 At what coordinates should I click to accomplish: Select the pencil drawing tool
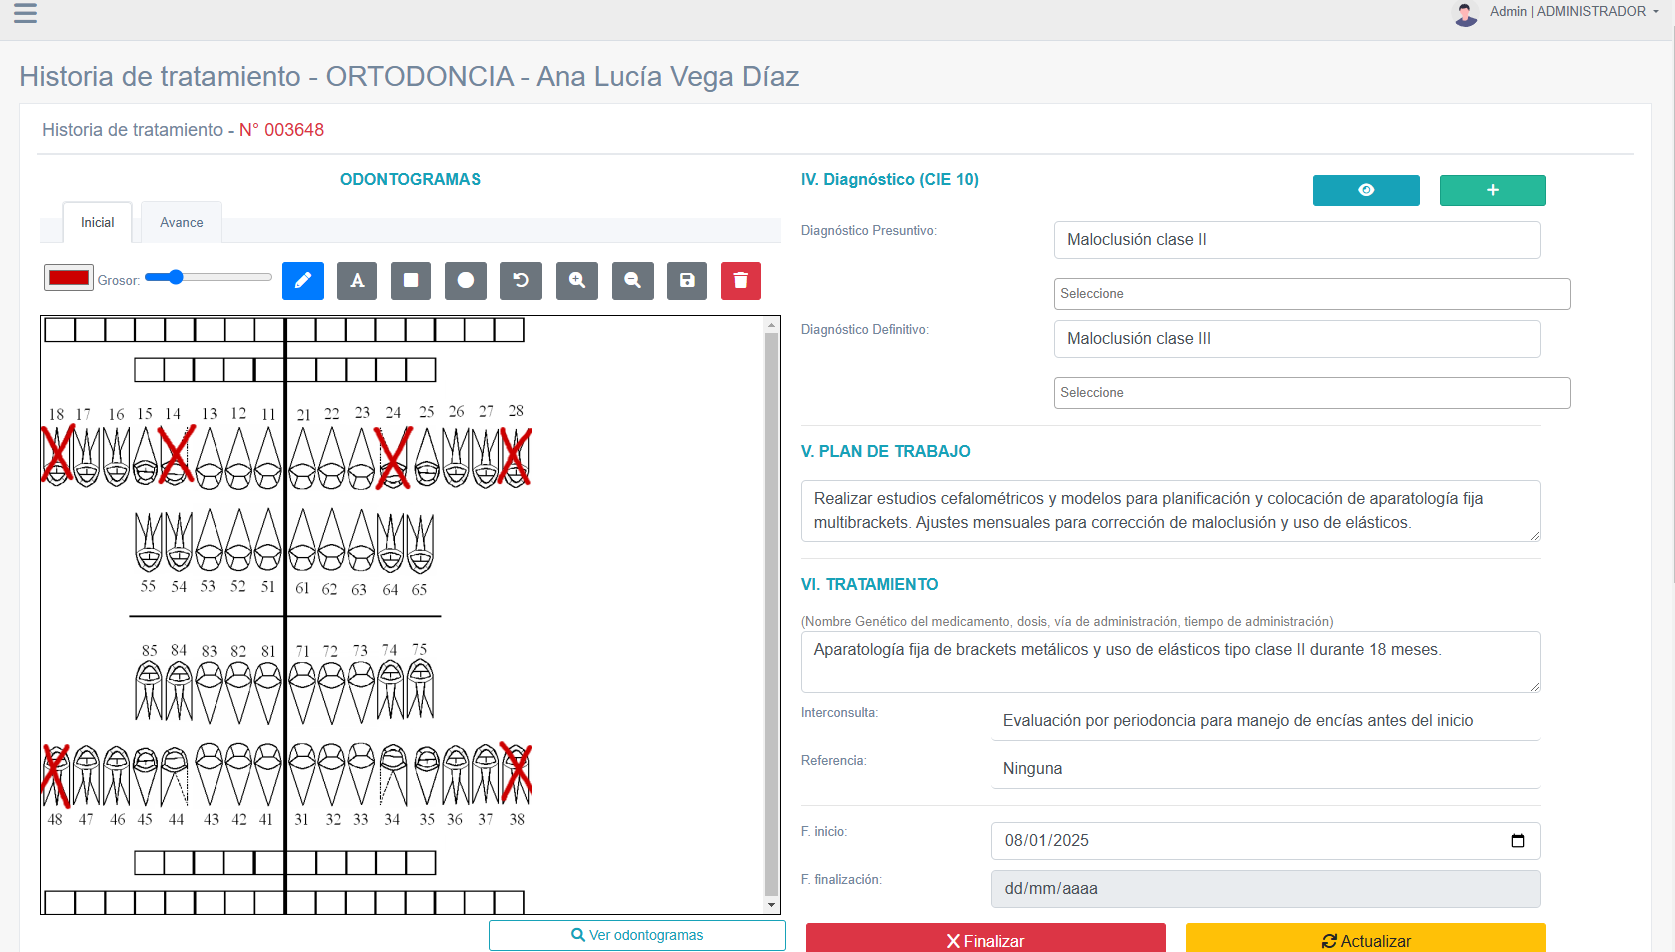pos(303,281)
